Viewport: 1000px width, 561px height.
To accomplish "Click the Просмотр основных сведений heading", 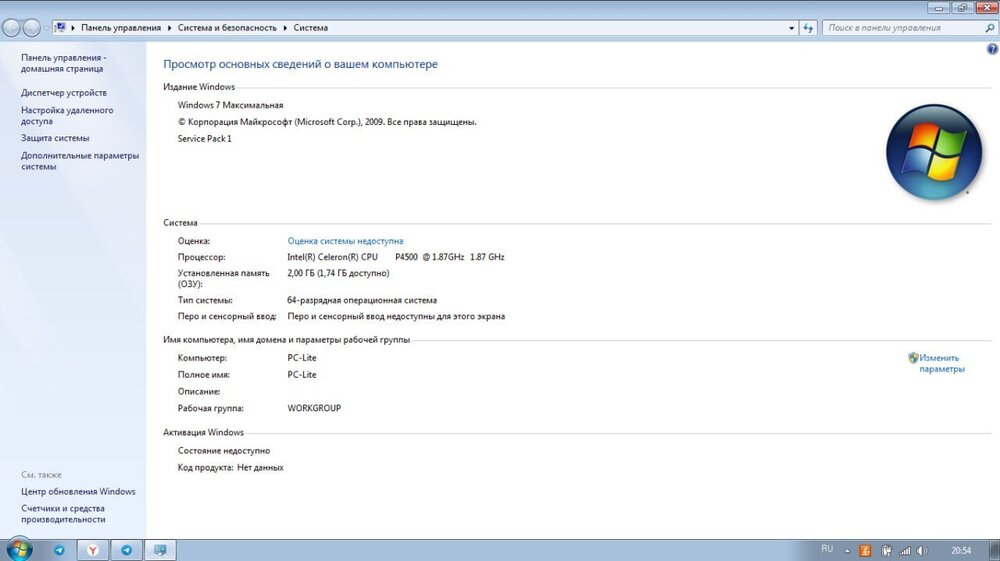I will pos(300,64).
